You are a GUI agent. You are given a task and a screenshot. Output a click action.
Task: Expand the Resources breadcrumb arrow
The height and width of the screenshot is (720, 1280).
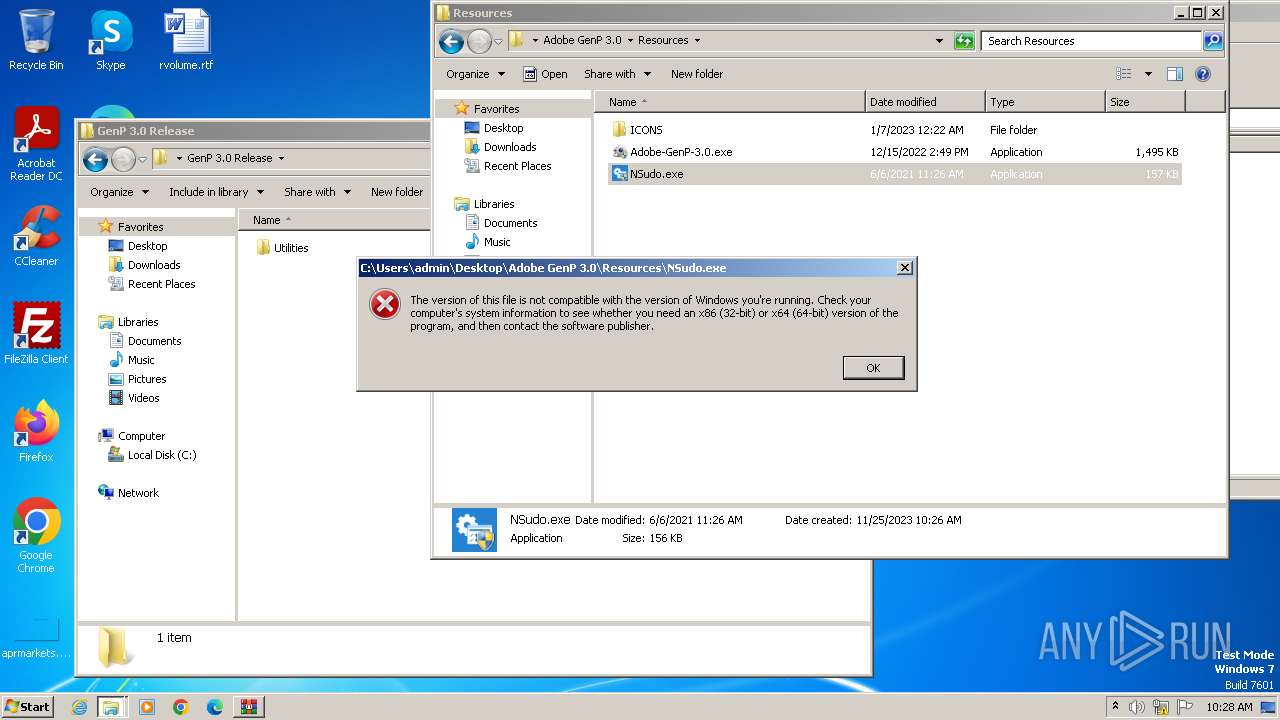697,41
